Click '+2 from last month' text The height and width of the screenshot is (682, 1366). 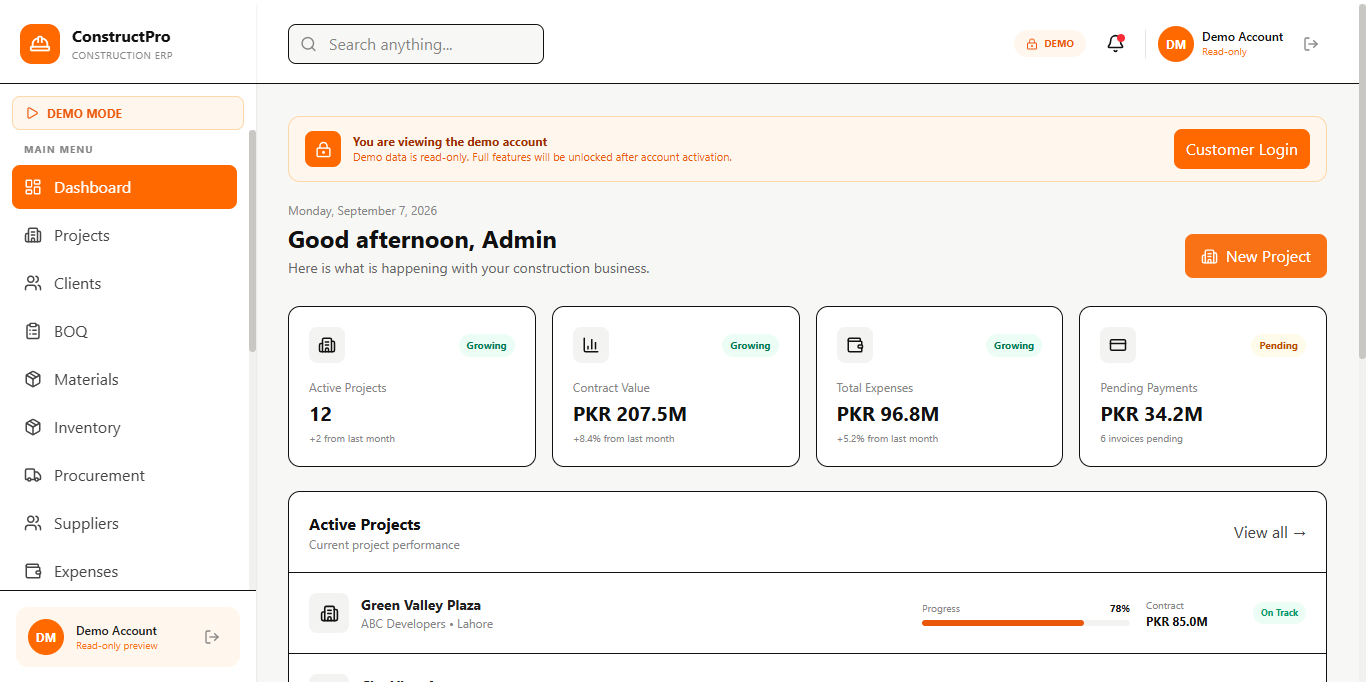(352, 439)
